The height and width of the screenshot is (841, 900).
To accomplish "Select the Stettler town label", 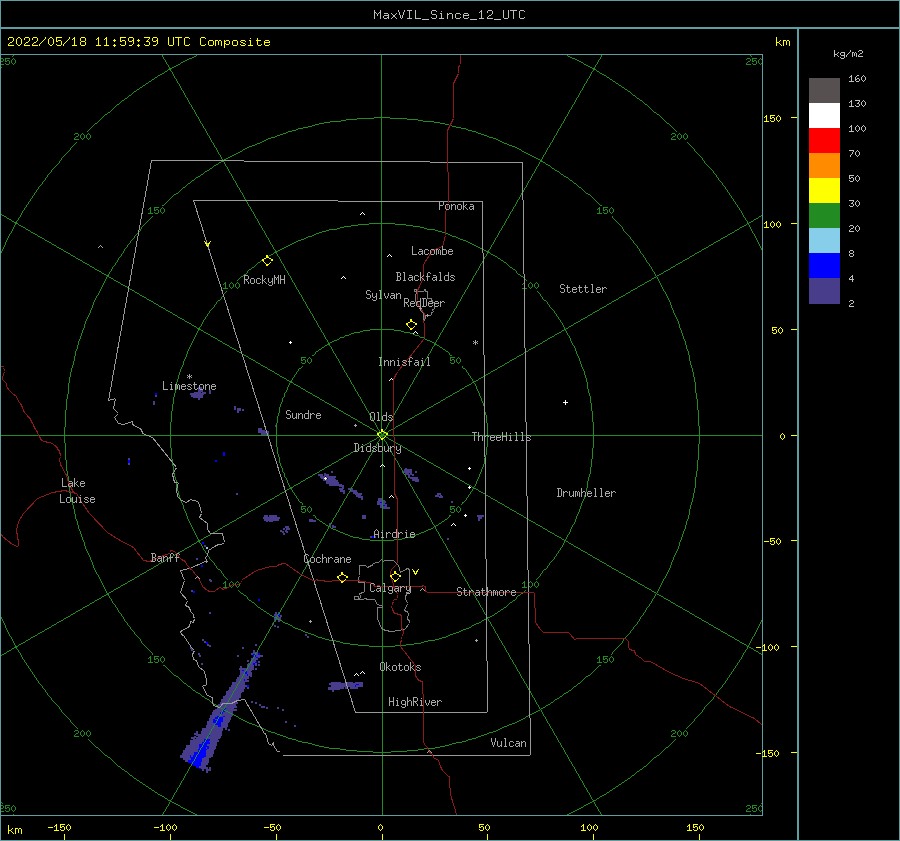I will tap(583, 289).
